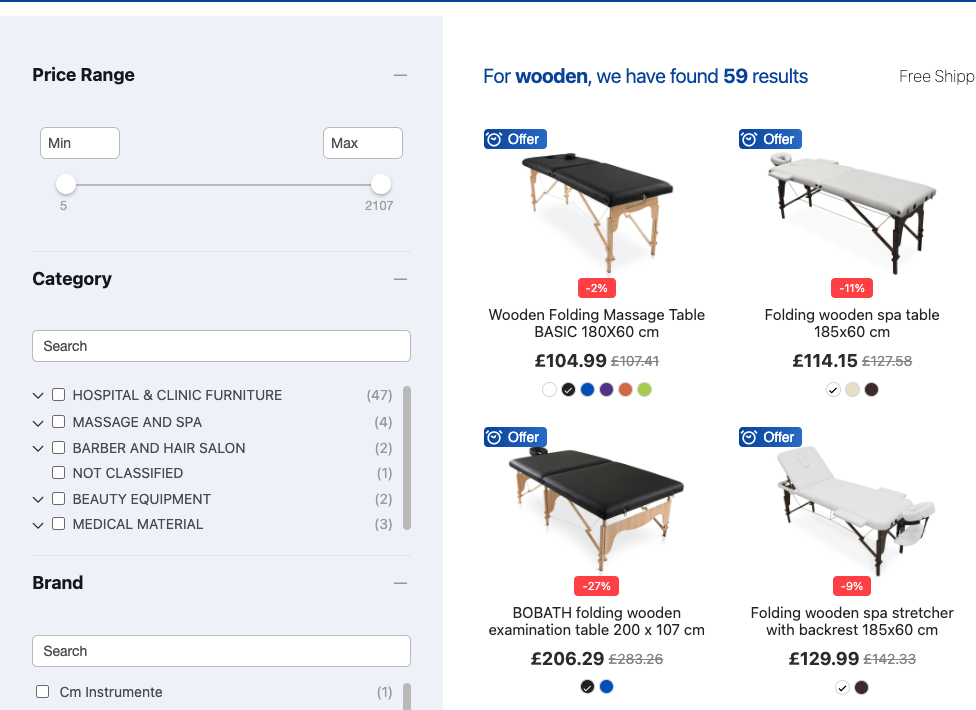Select blue color swatch for BOBATH table
This screenshot has height=710, width=976.
click(606, 687)
